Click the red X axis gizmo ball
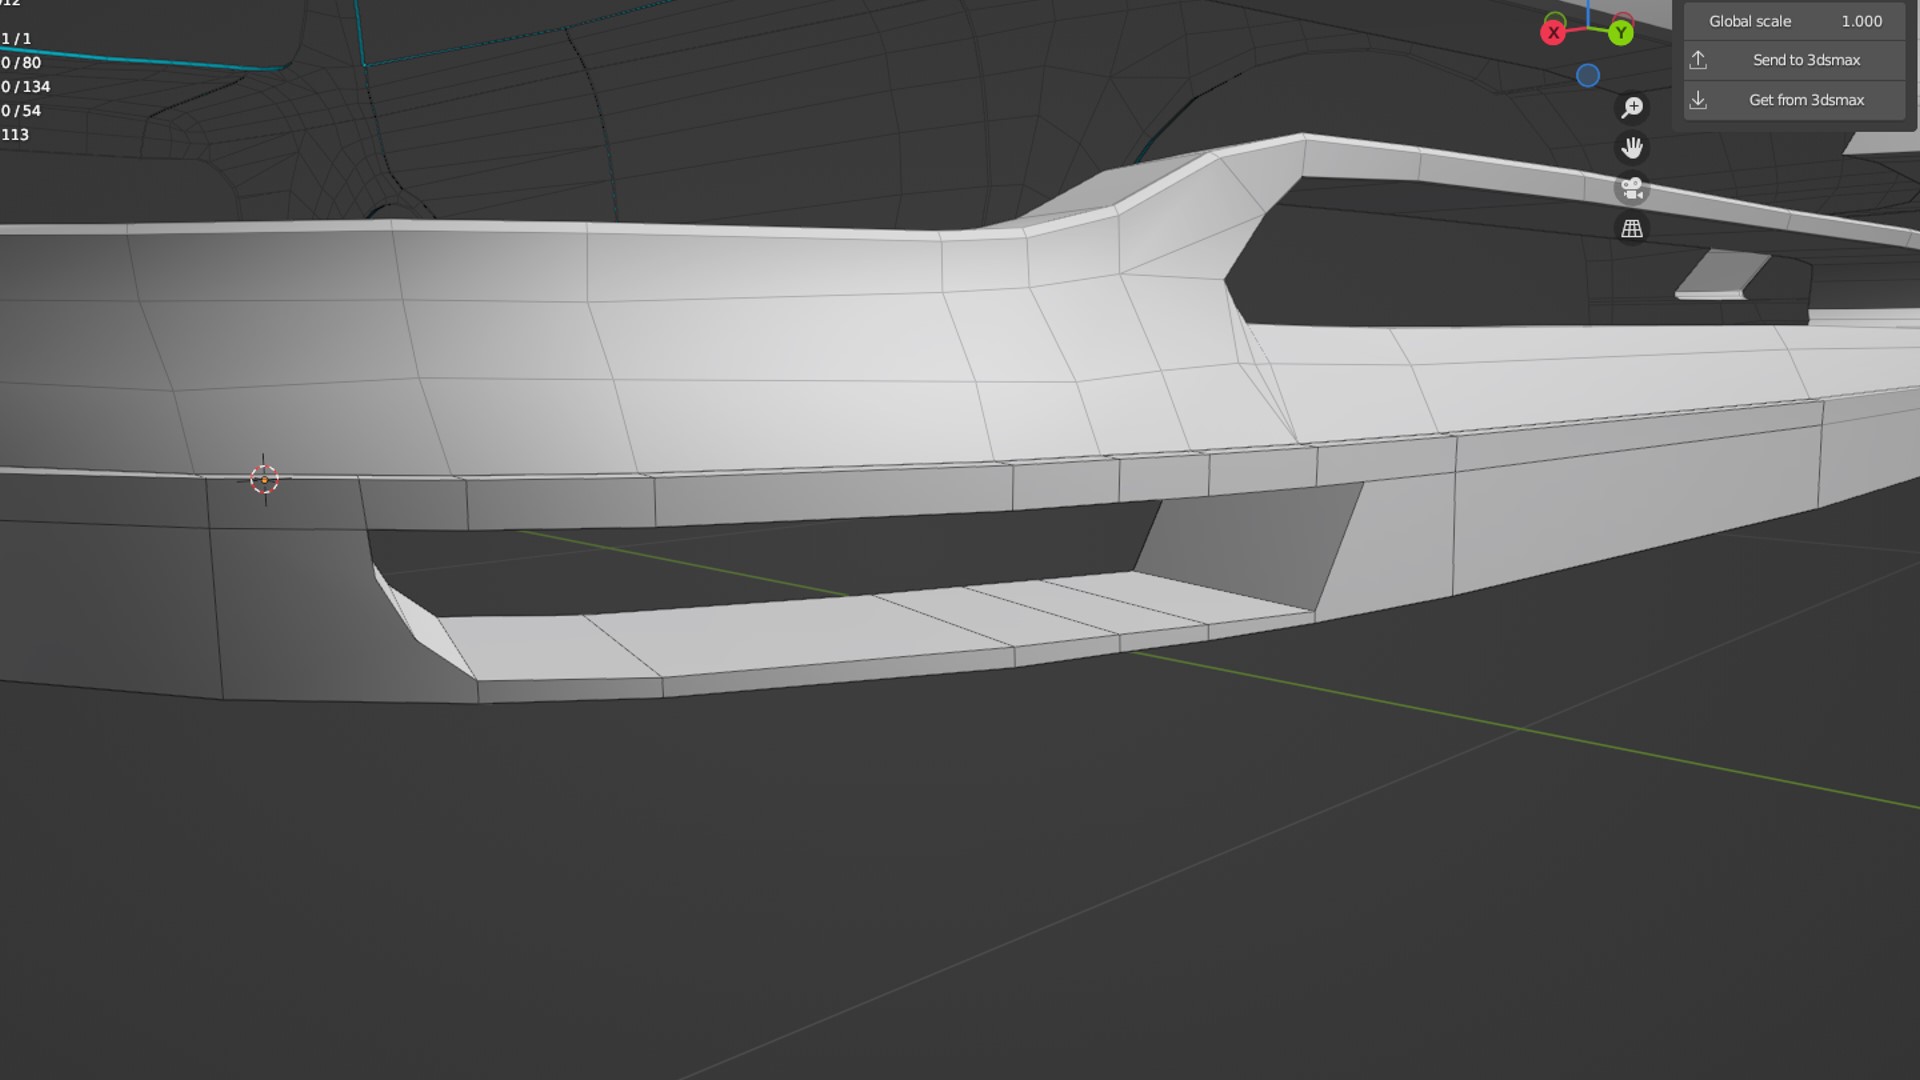1920x1080 pixels. click(1553, 33)
